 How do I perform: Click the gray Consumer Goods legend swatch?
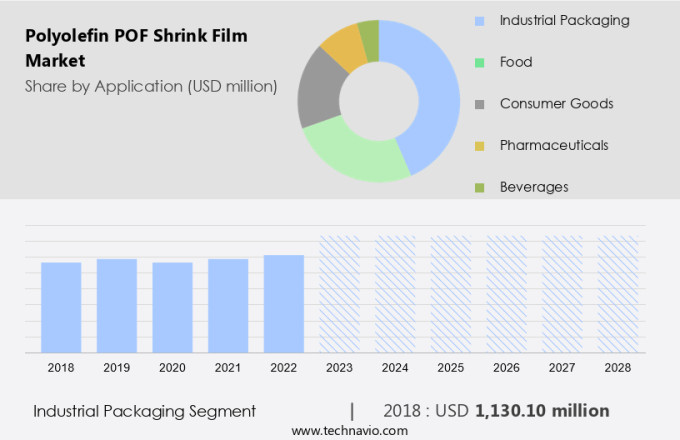tap(481, 104)
